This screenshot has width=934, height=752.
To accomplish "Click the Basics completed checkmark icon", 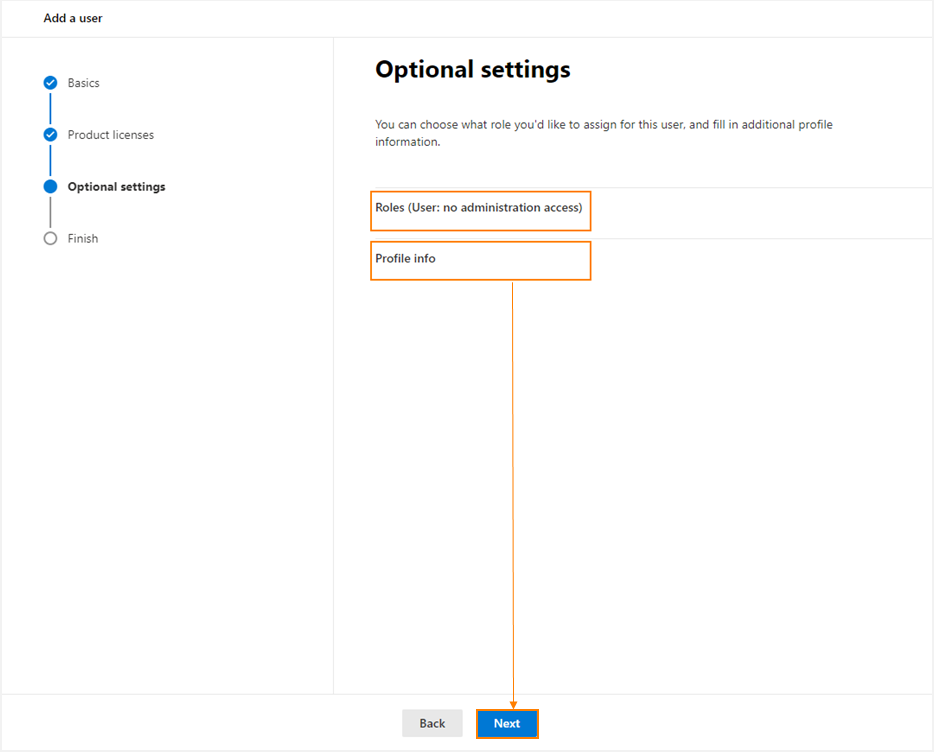I will point(50,83).
